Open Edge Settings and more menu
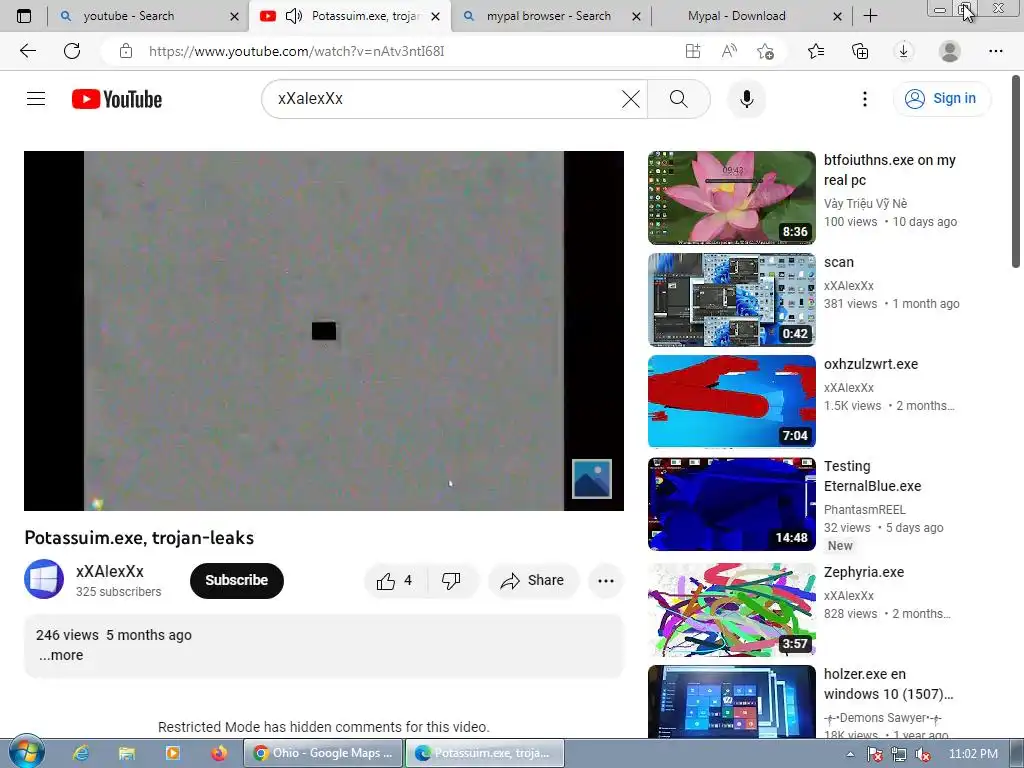The height and width of the screenshot is (768, 1024). click(995, 51)
